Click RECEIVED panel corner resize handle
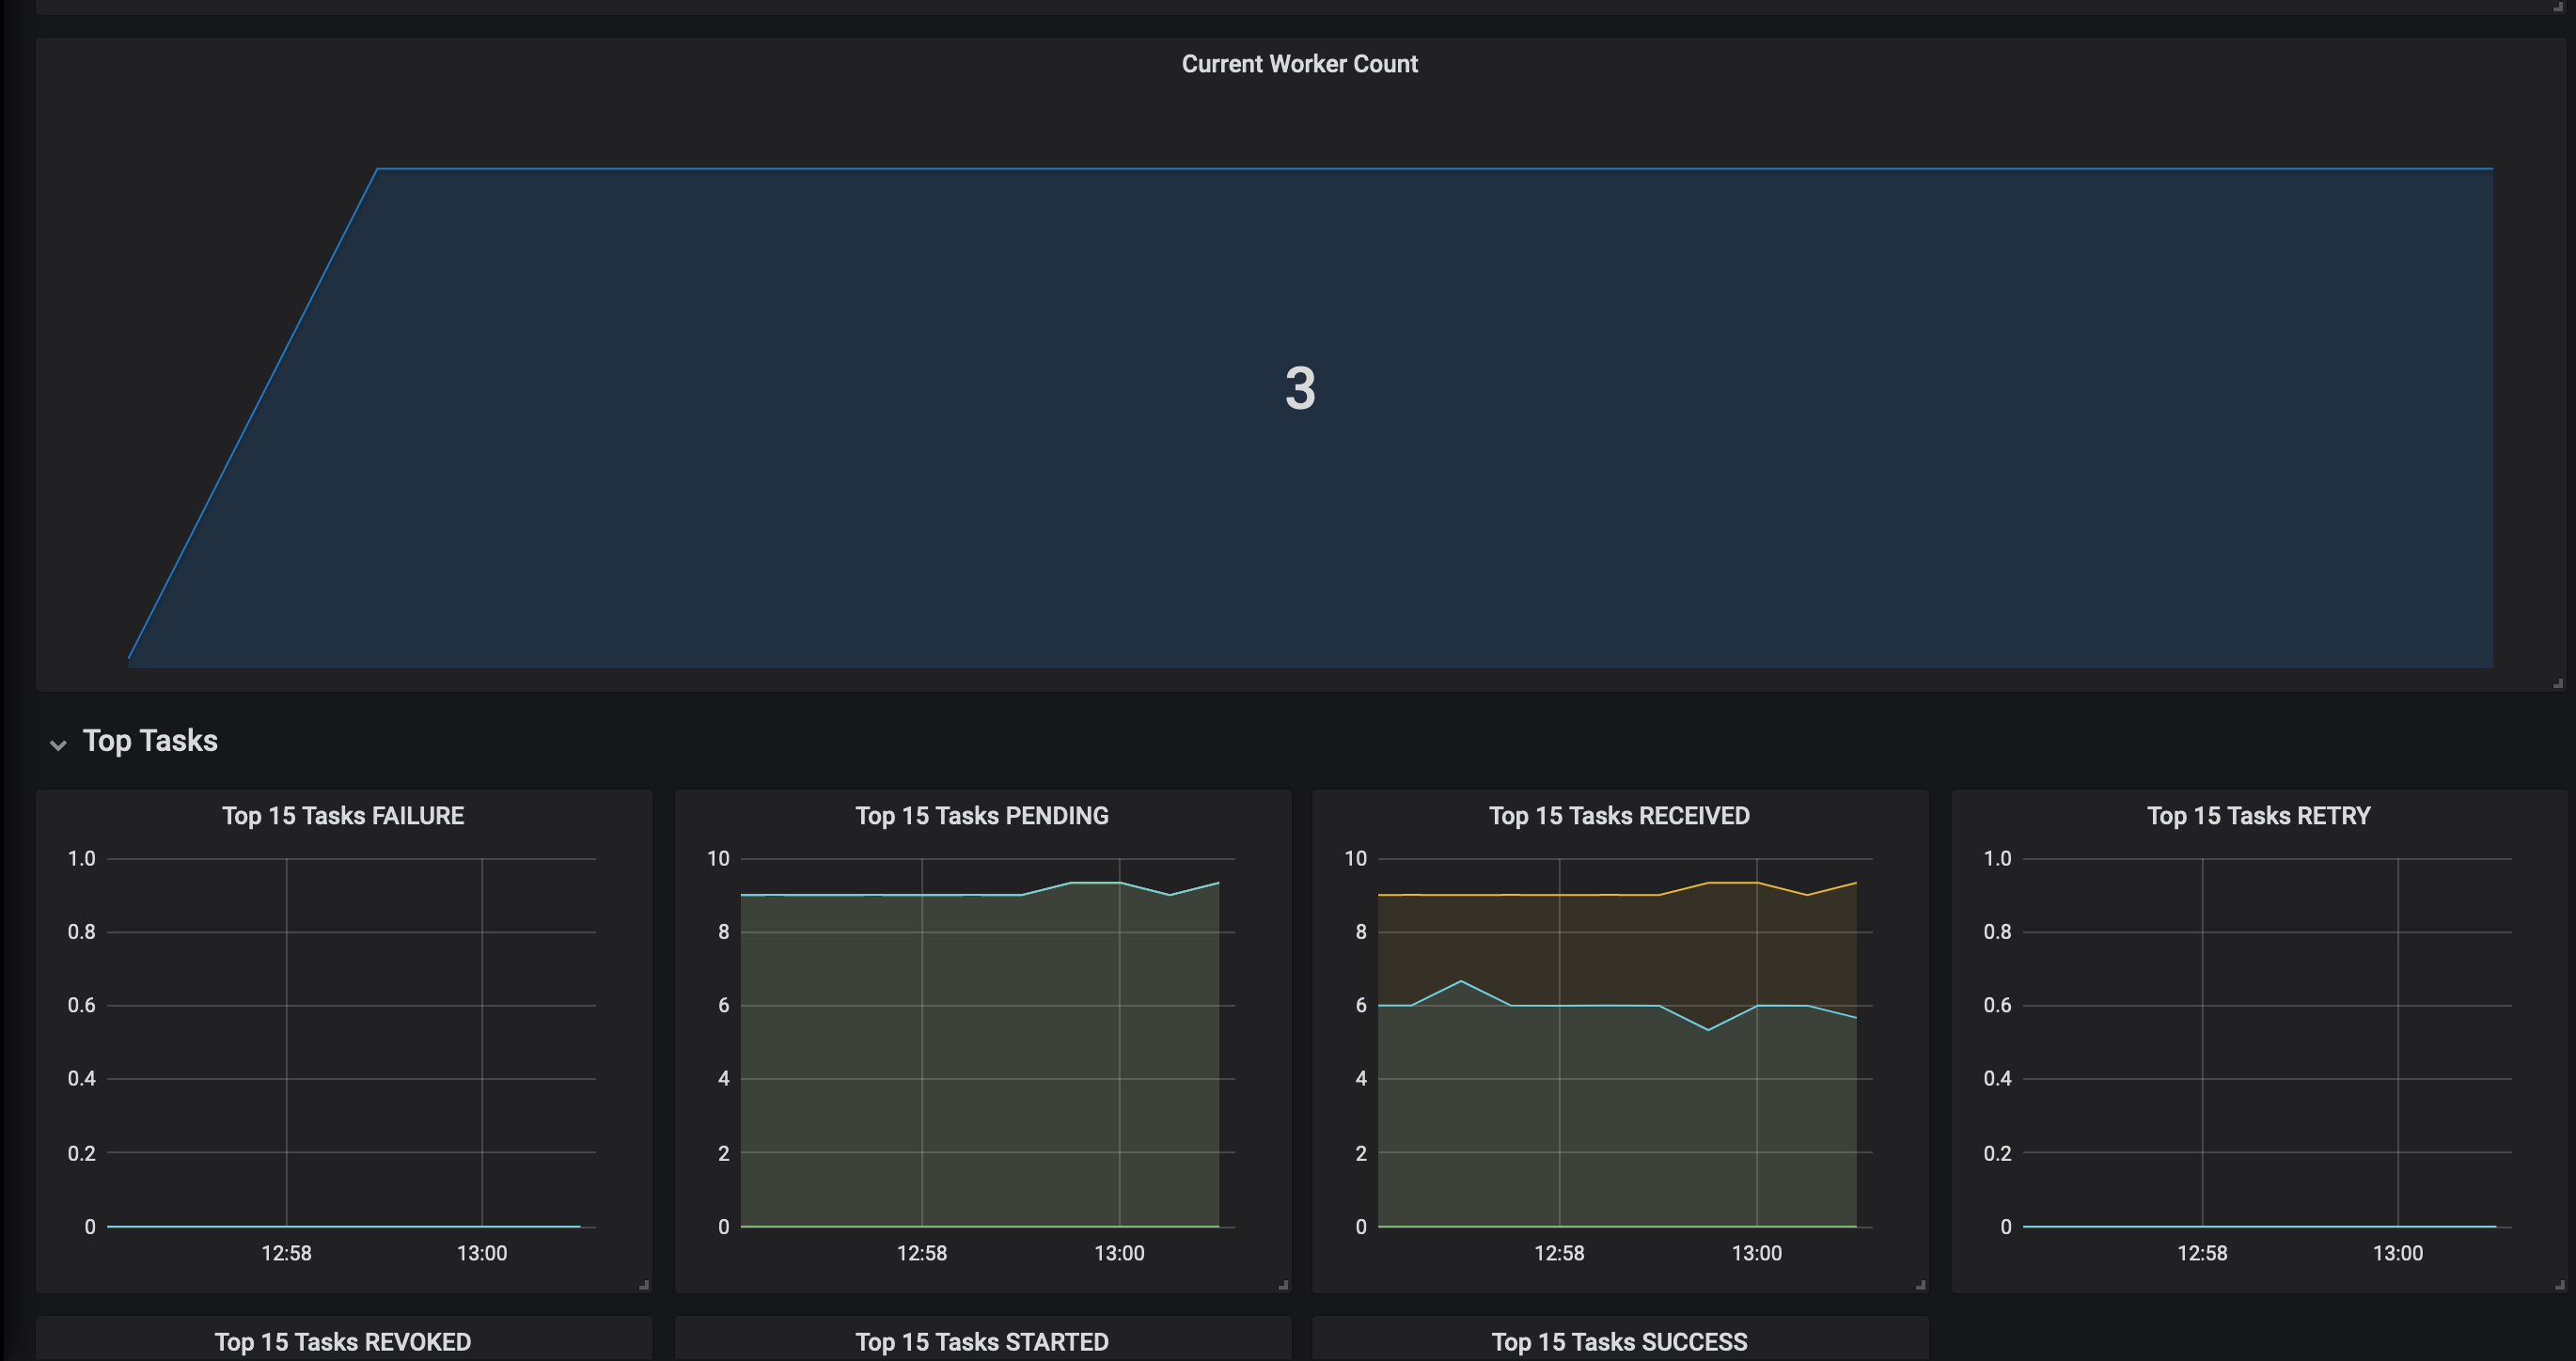 [1921, 1285]
